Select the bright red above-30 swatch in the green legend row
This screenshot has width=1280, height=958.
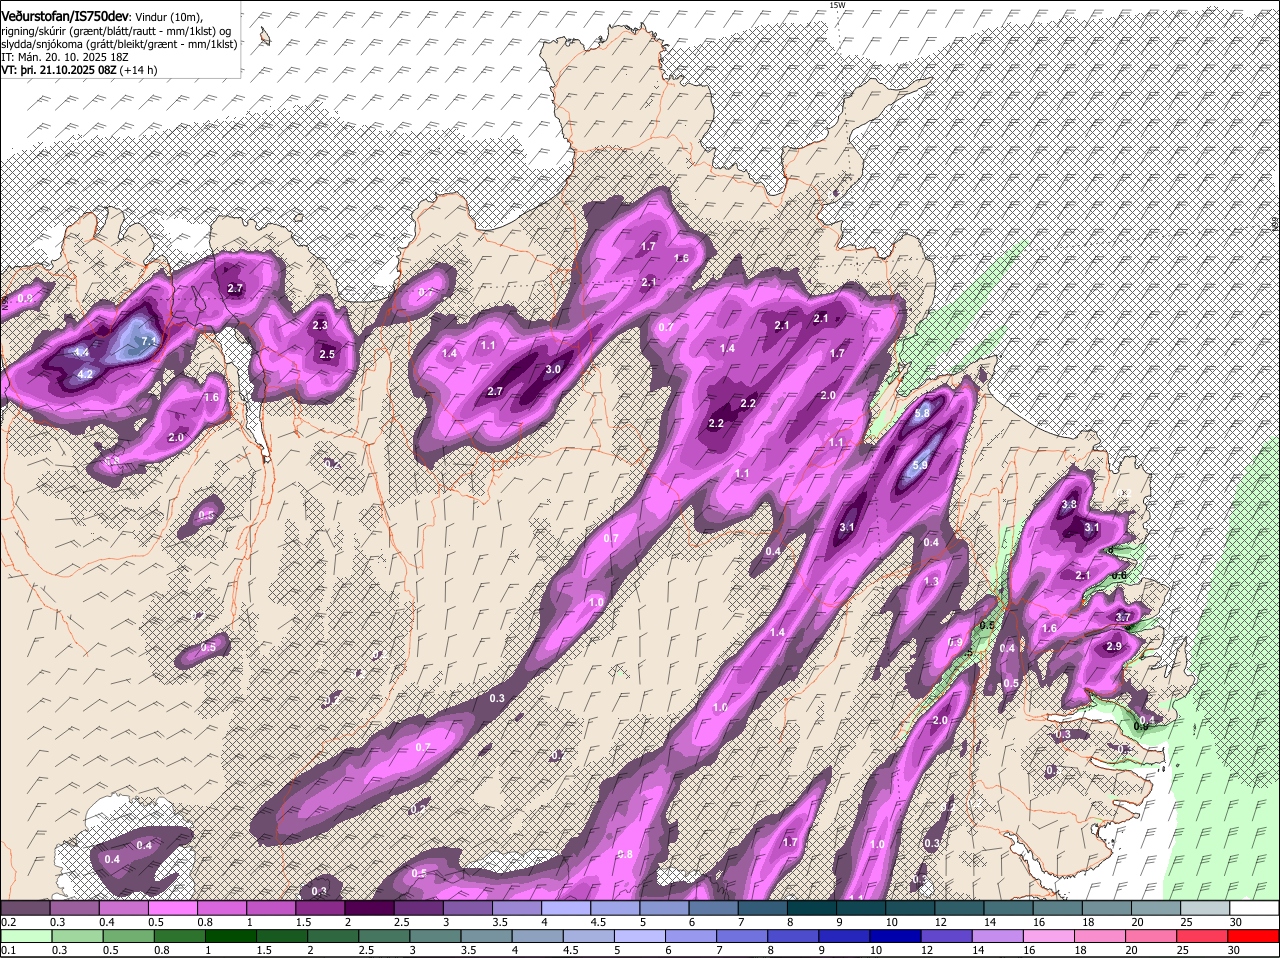coord(1255,936)
